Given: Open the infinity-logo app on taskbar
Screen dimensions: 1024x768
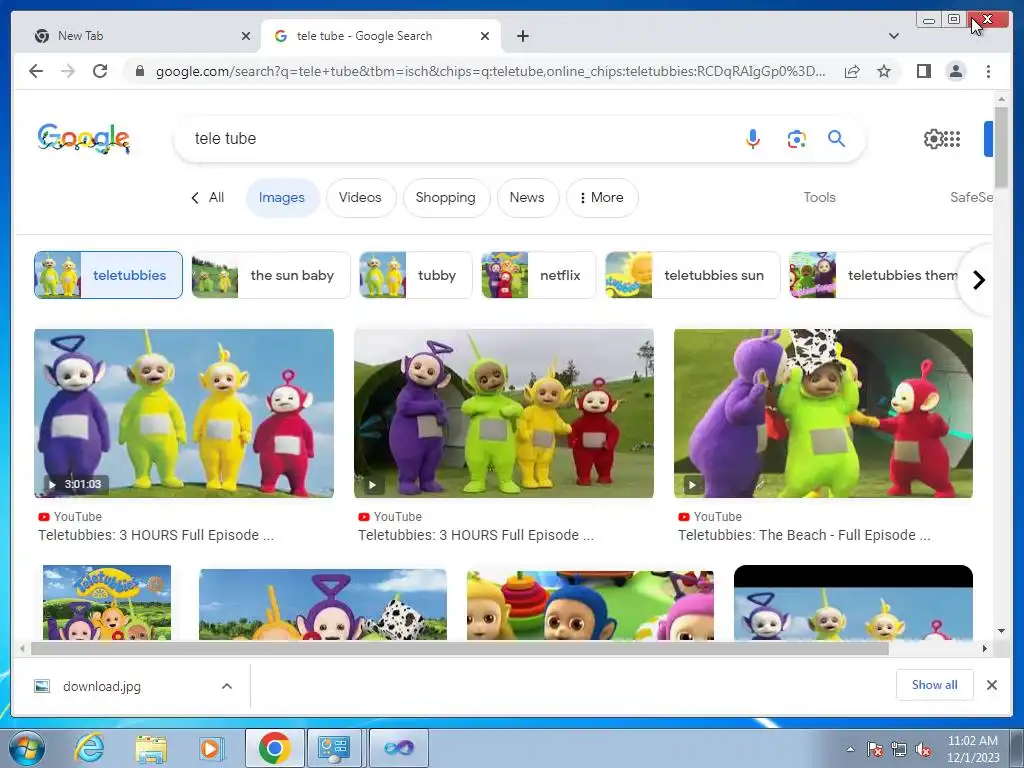Looking at the screenshot, I should click(399, 748).
